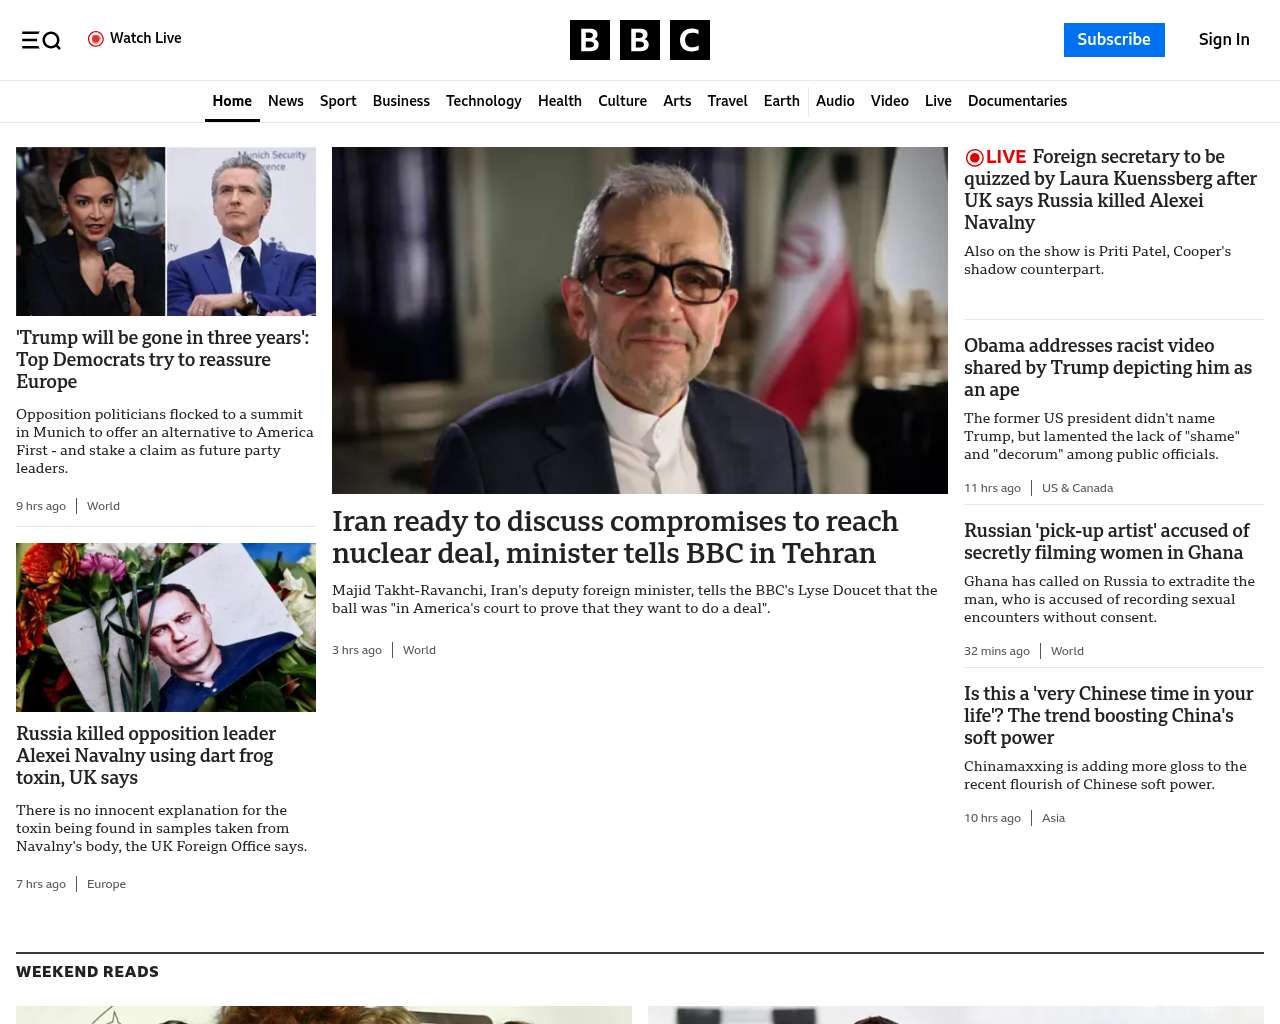
Task: Click 'The former US president didn't name Trump' summary
Action: point(1102,436)
